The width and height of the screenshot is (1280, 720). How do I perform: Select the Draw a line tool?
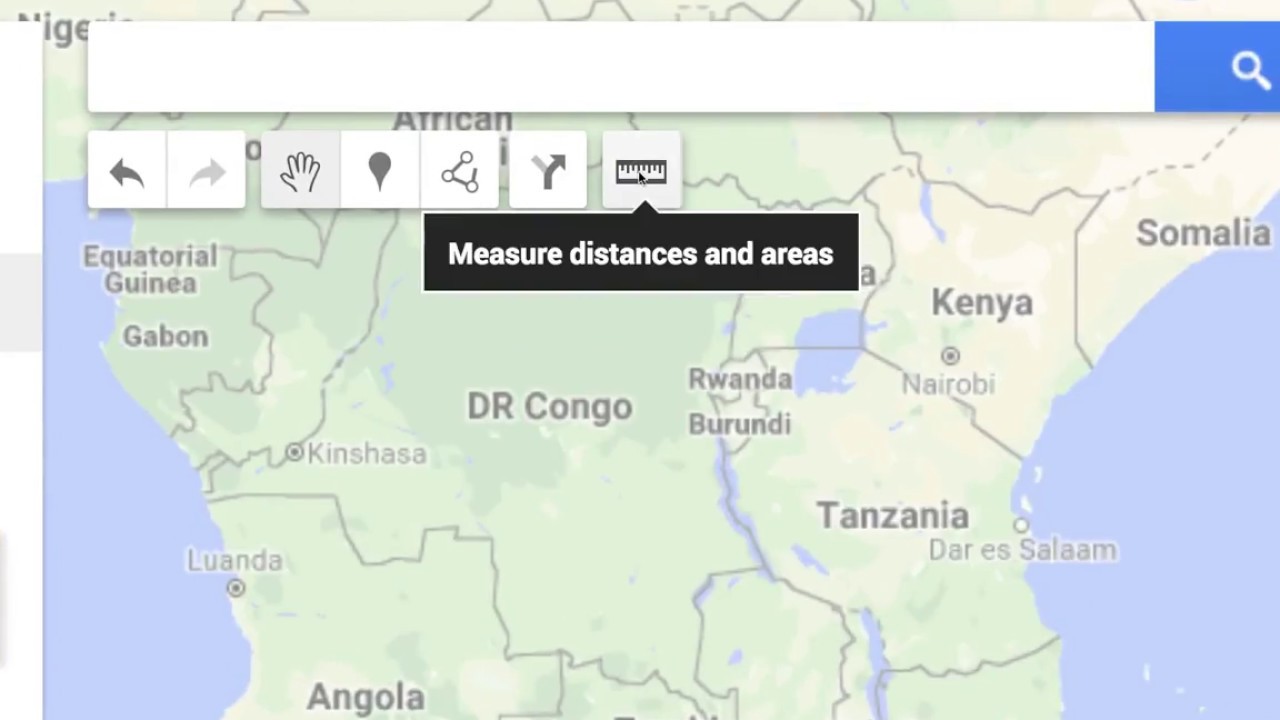click(x=460, y=172)
